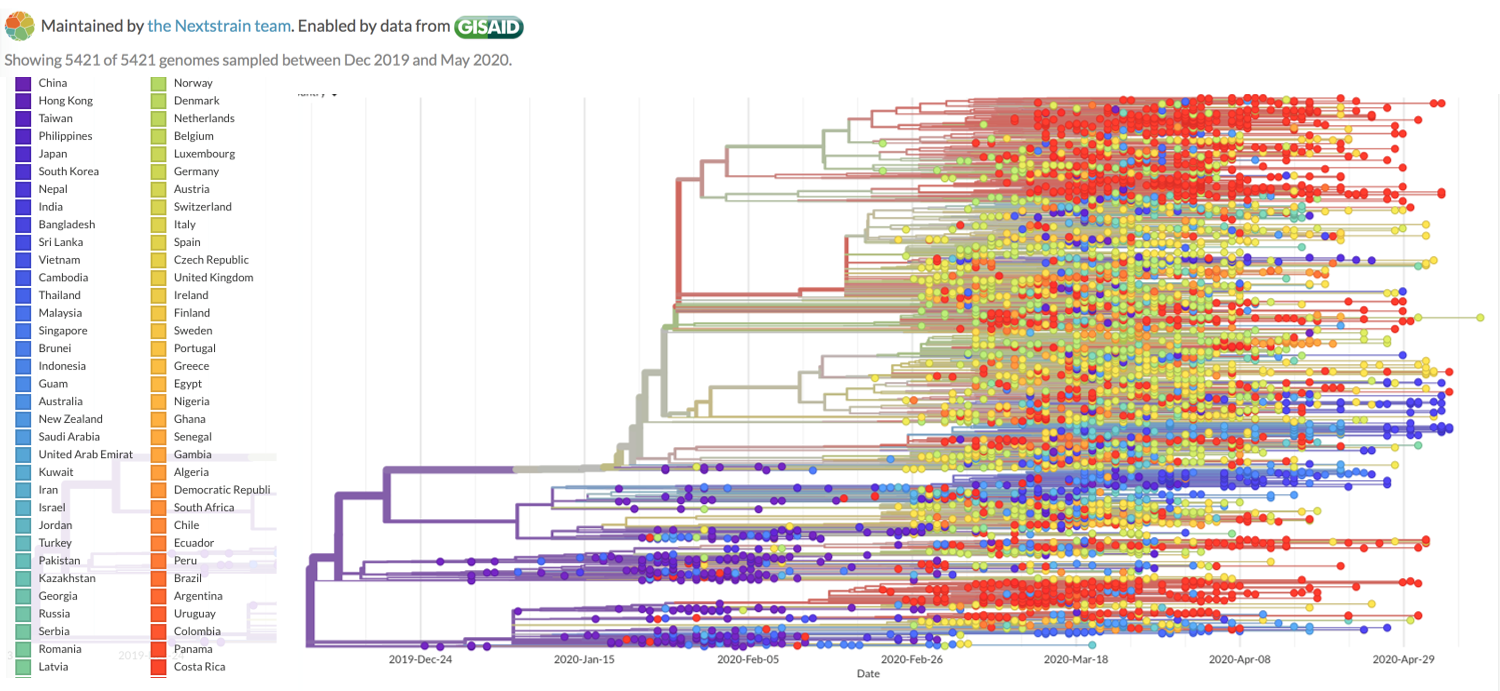This screenshot has height=691, width=1500.
Task: Click the Nextstrain logo icon
Action: pos(19,25)
